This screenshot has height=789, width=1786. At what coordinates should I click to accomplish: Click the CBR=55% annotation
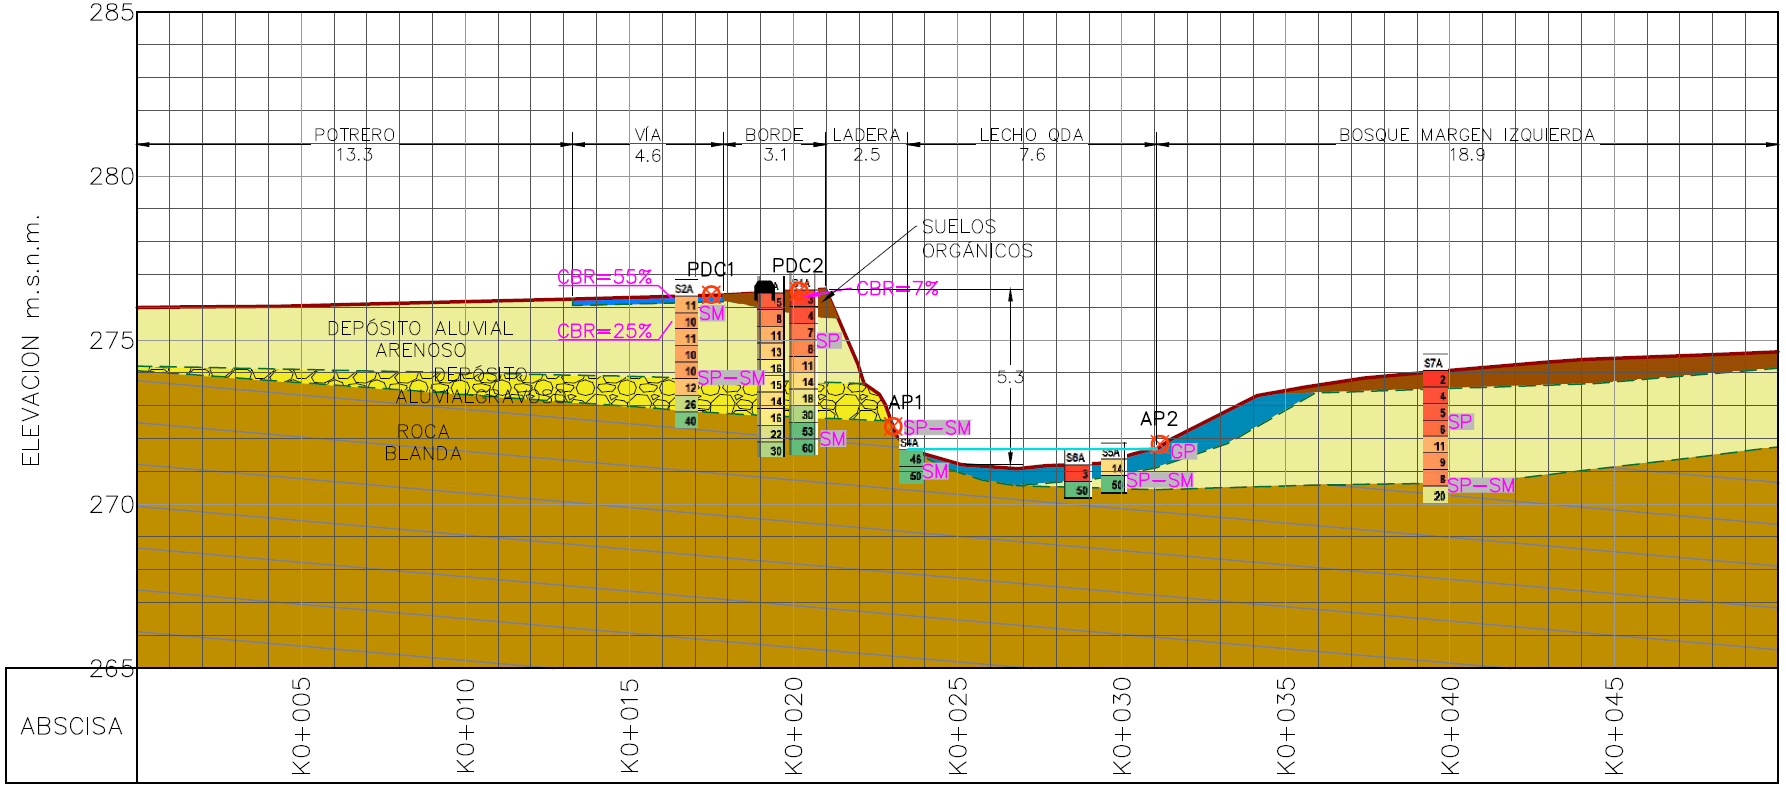(x=605, y=277)
